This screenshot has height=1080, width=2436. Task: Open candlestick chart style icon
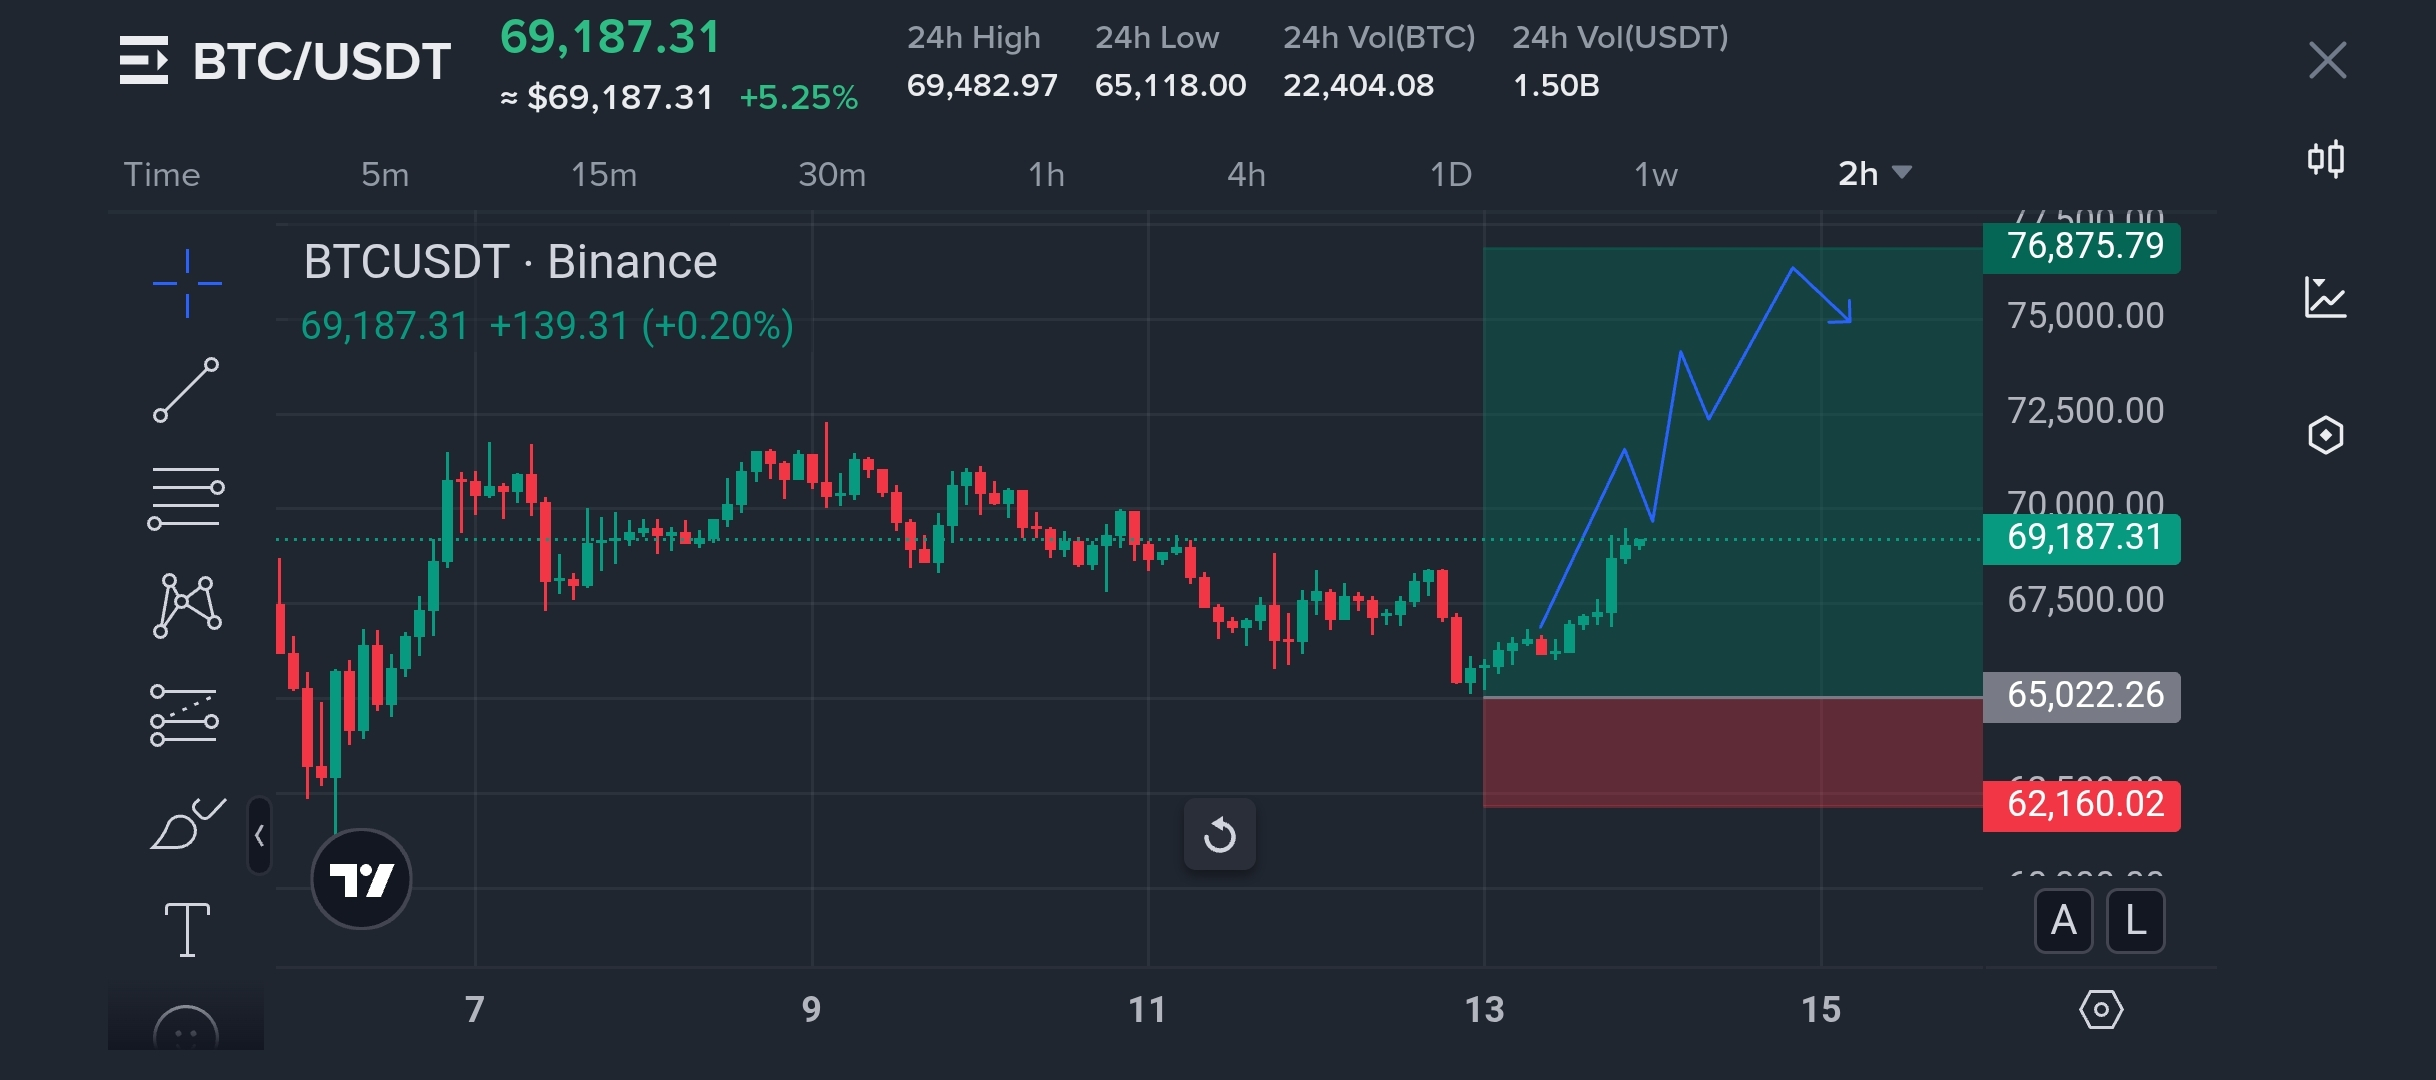(x=2326, y=159)
